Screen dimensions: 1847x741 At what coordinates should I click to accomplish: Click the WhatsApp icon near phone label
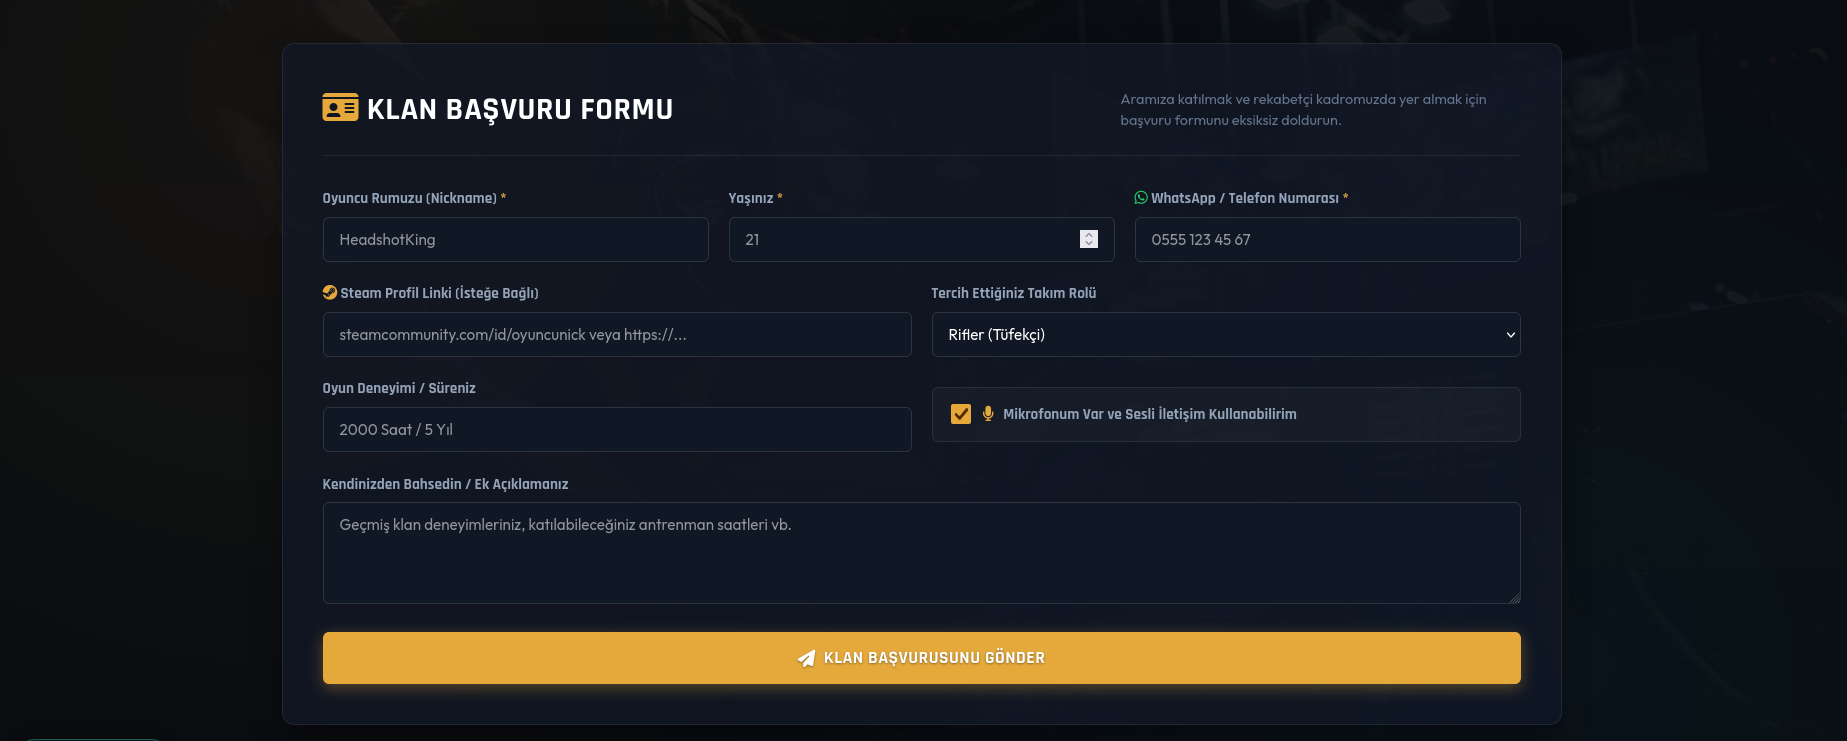[1141, 198]
